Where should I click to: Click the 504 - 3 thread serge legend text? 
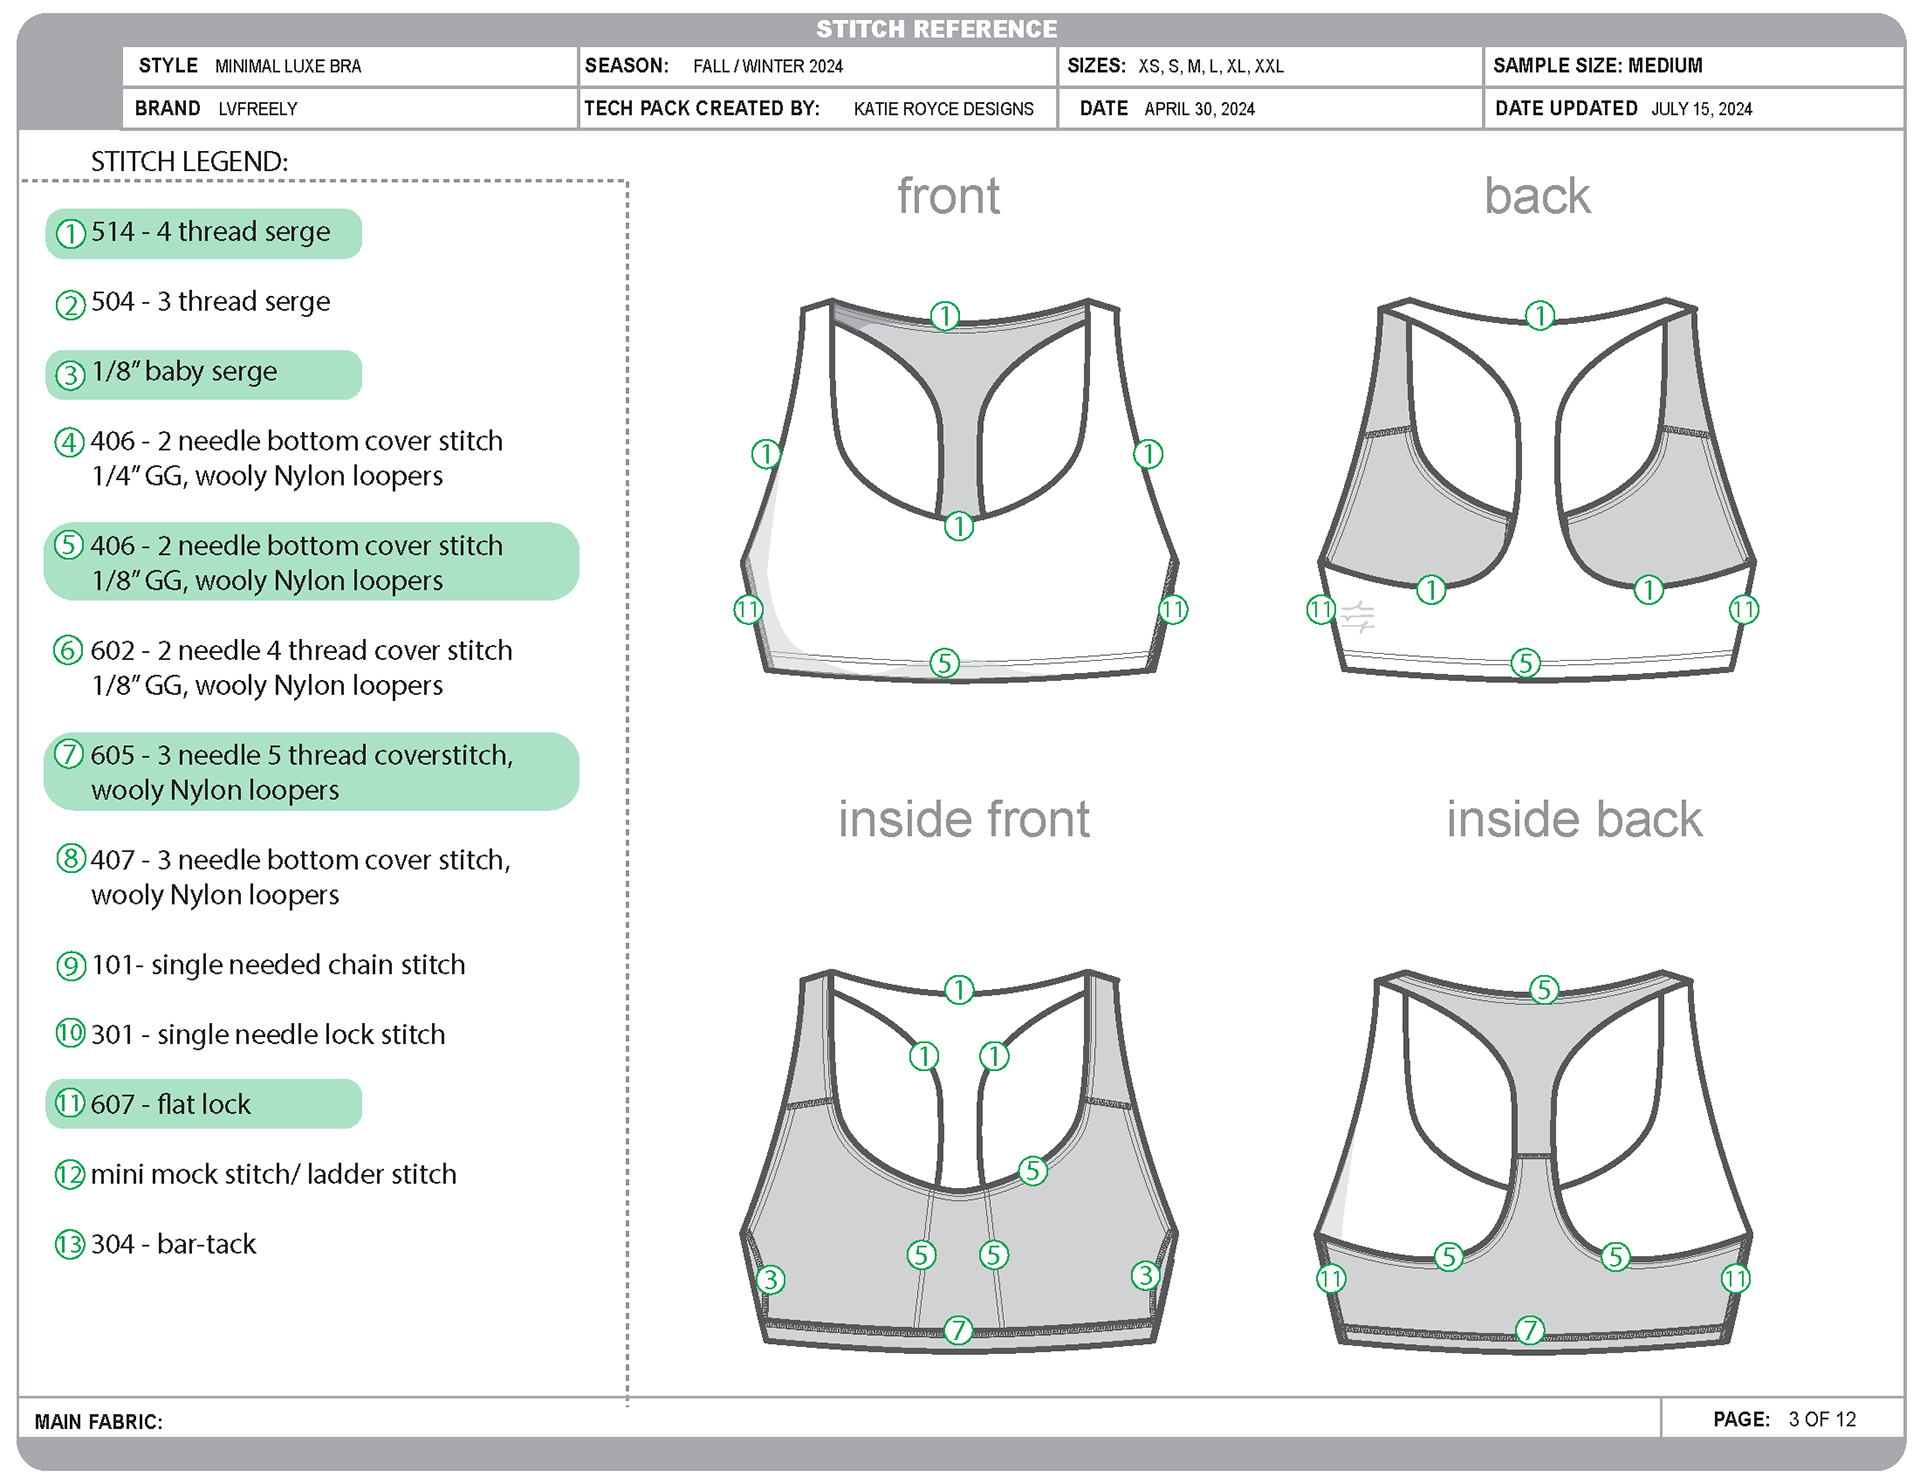[210, 302]
